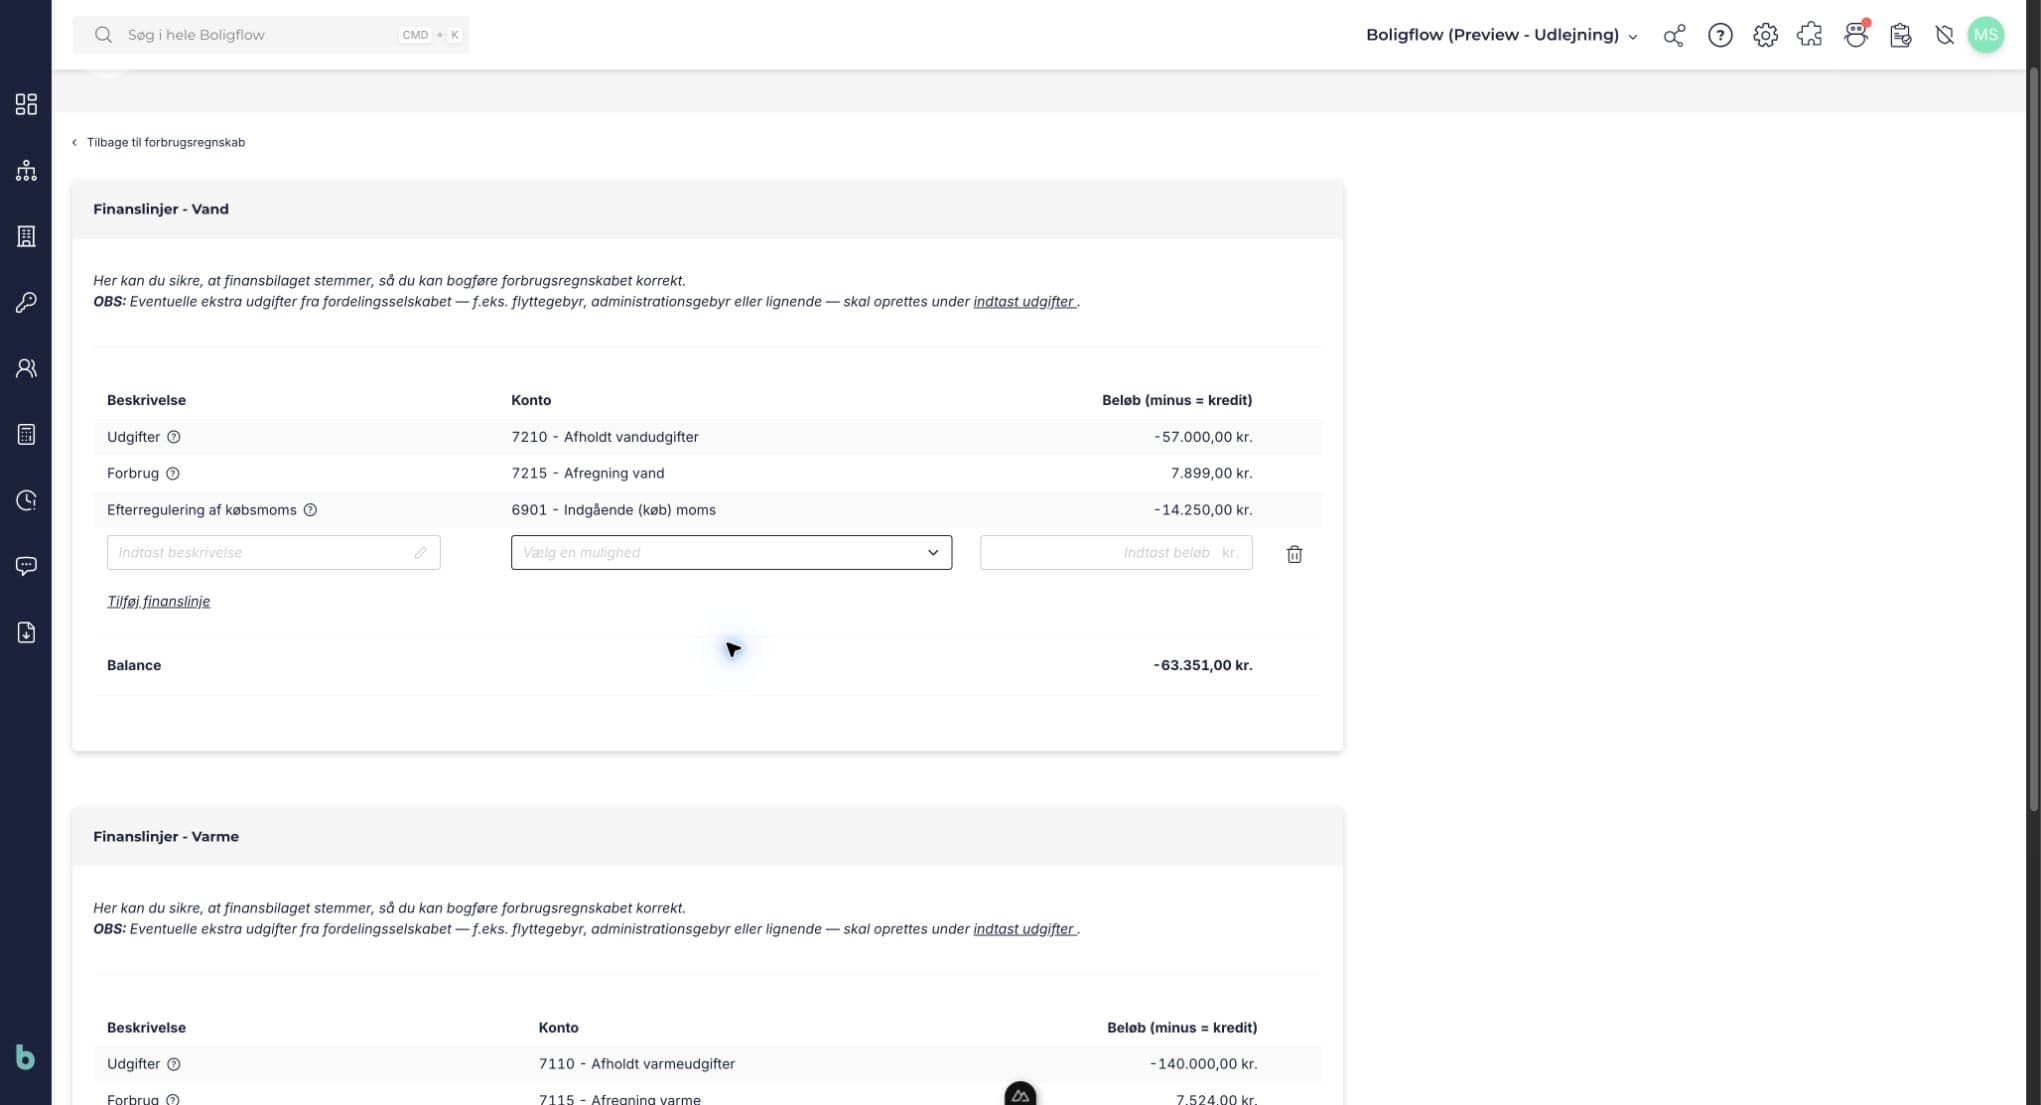Select the '7210 - Afholdt vandudgifter' account cell
Viewport: 2041px width, 1105px height.
point(605,437)
